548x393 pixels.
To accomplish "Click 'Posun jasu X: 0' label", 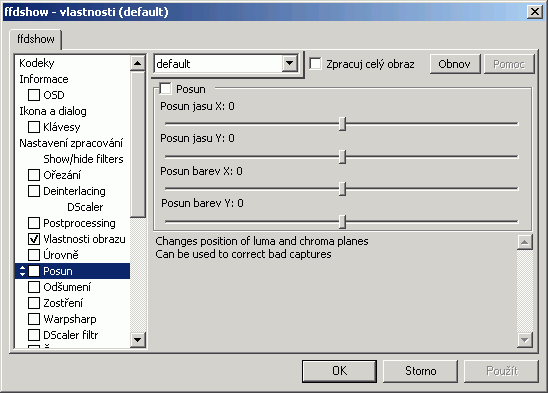I will click(x=197, y=106).
